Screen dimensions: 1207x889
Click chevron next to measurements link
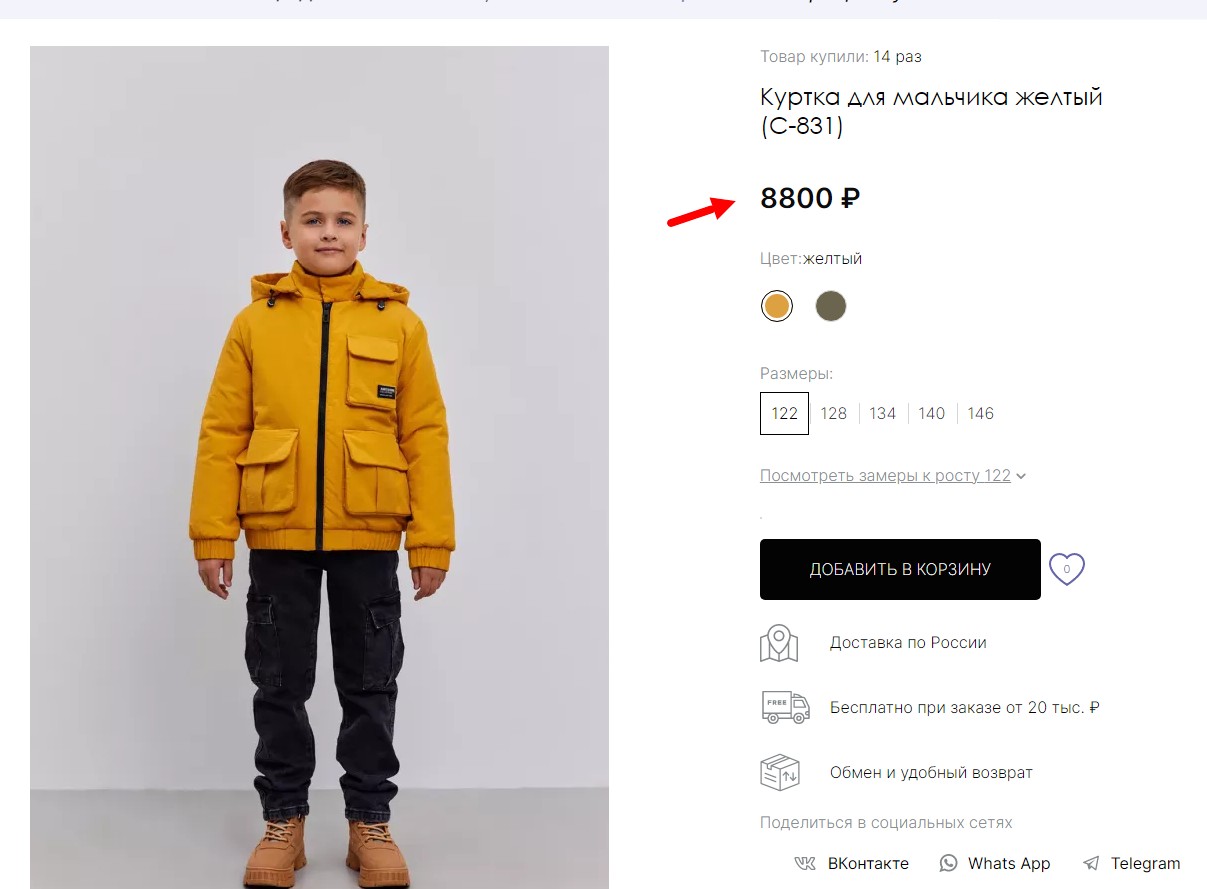[x=1021, y=476]
